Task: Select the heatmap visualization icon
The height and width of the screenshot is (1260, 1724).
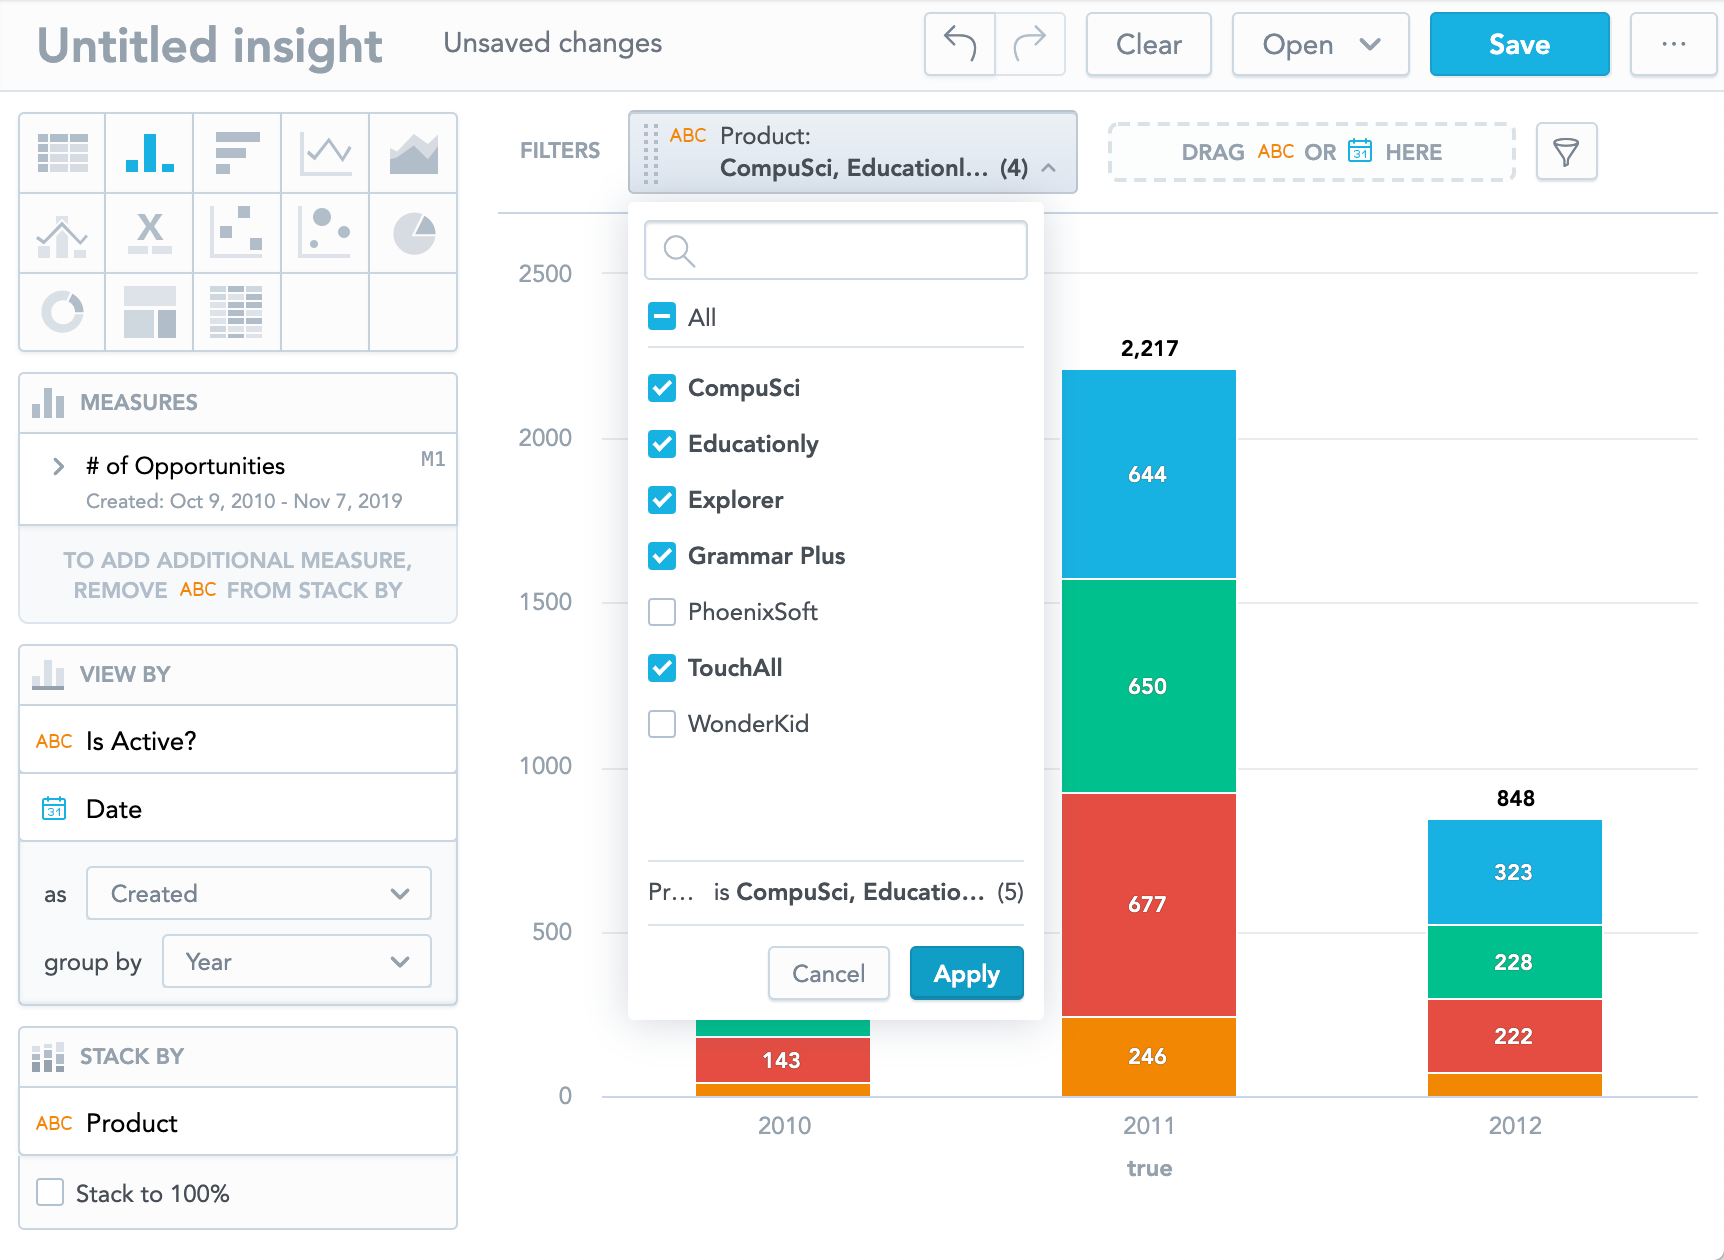Action: pyautogui.click(x=237, y=312)
